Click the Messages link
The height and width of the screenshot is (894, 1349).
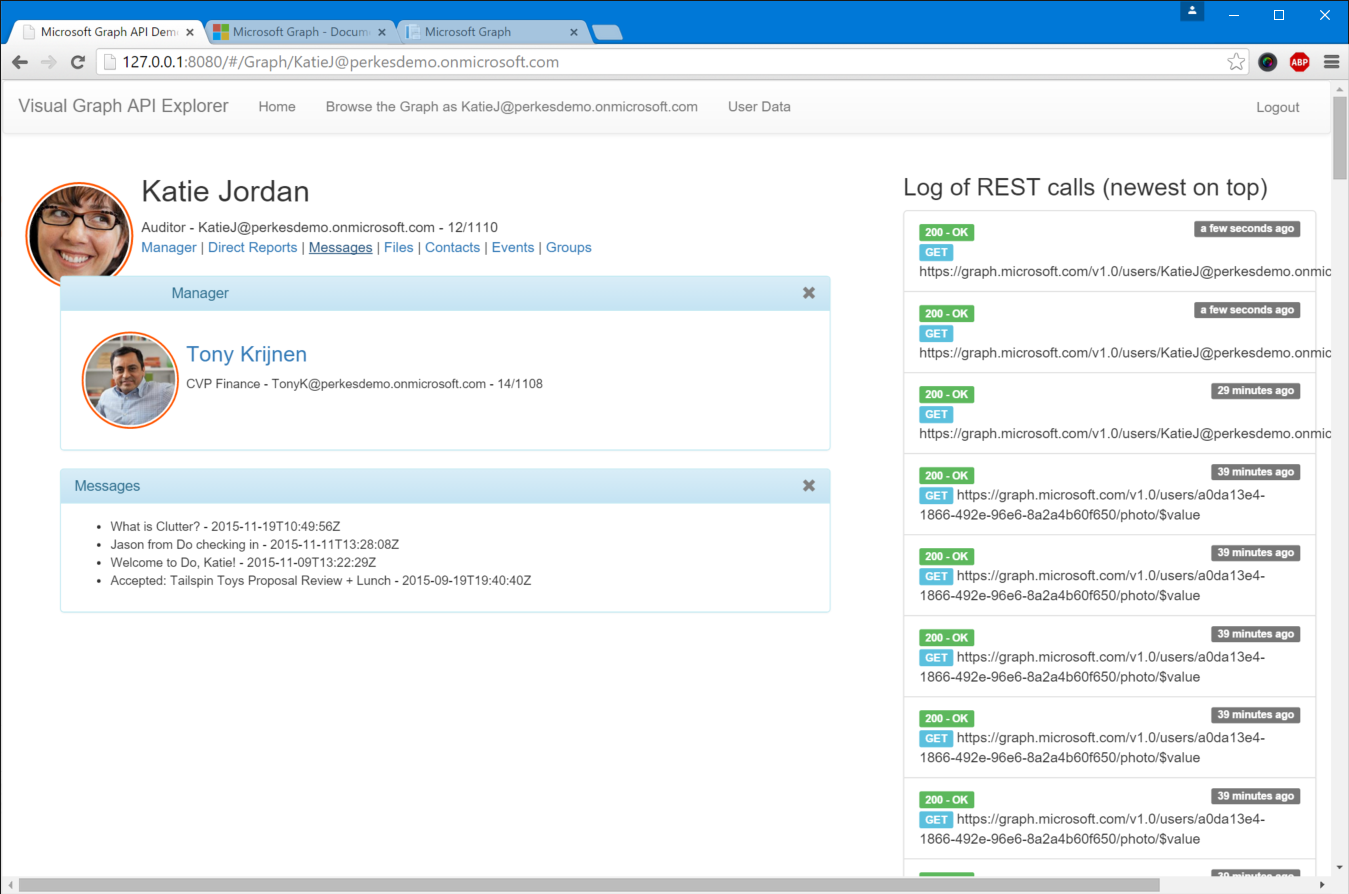(340, 247)
